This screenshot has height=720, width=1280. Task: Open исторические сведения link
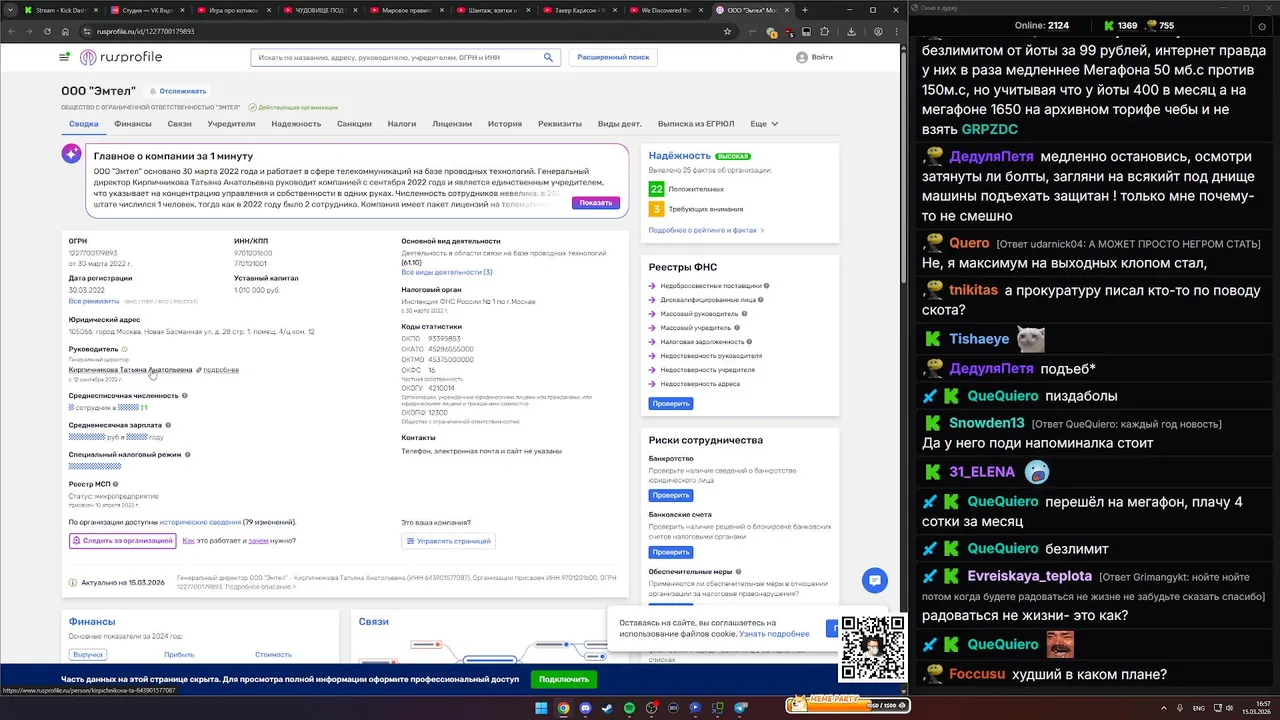(x=200, y=522)
